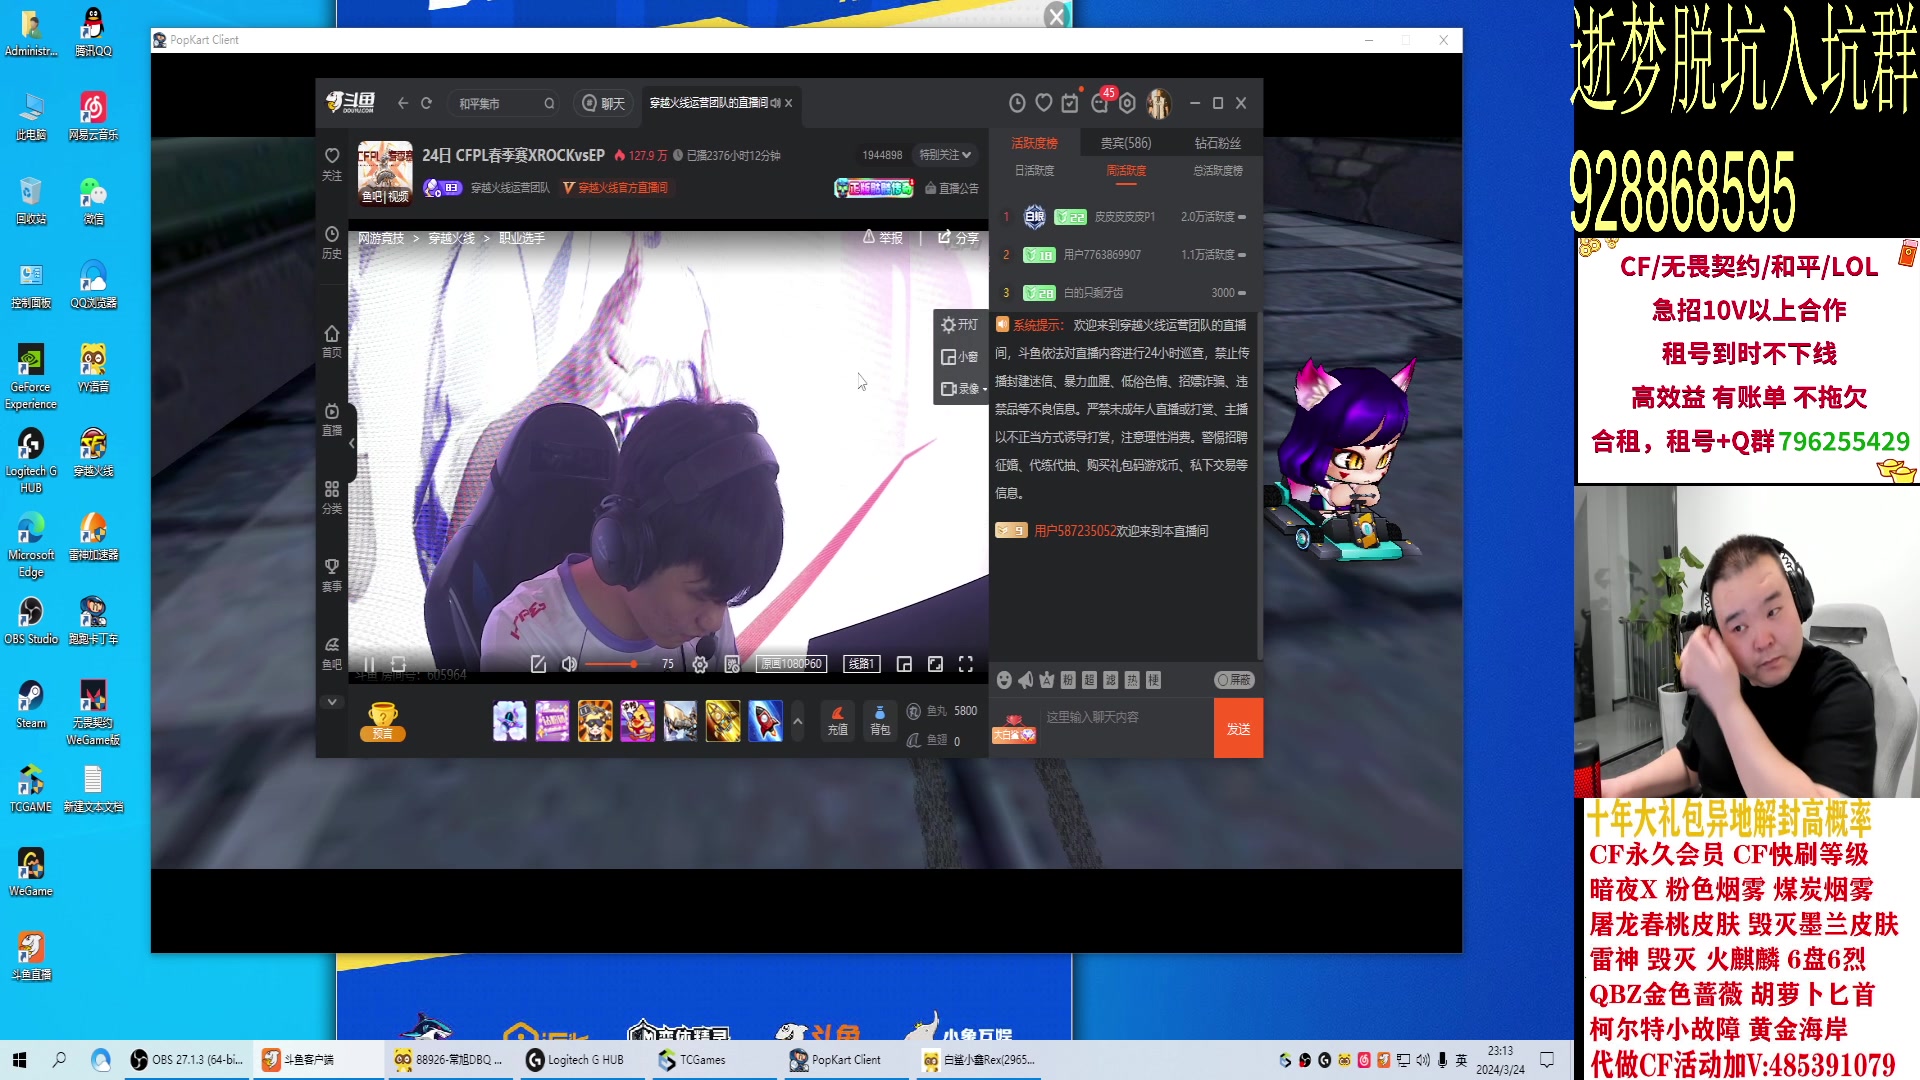Click the rocket gift icon

pos(765,721)
